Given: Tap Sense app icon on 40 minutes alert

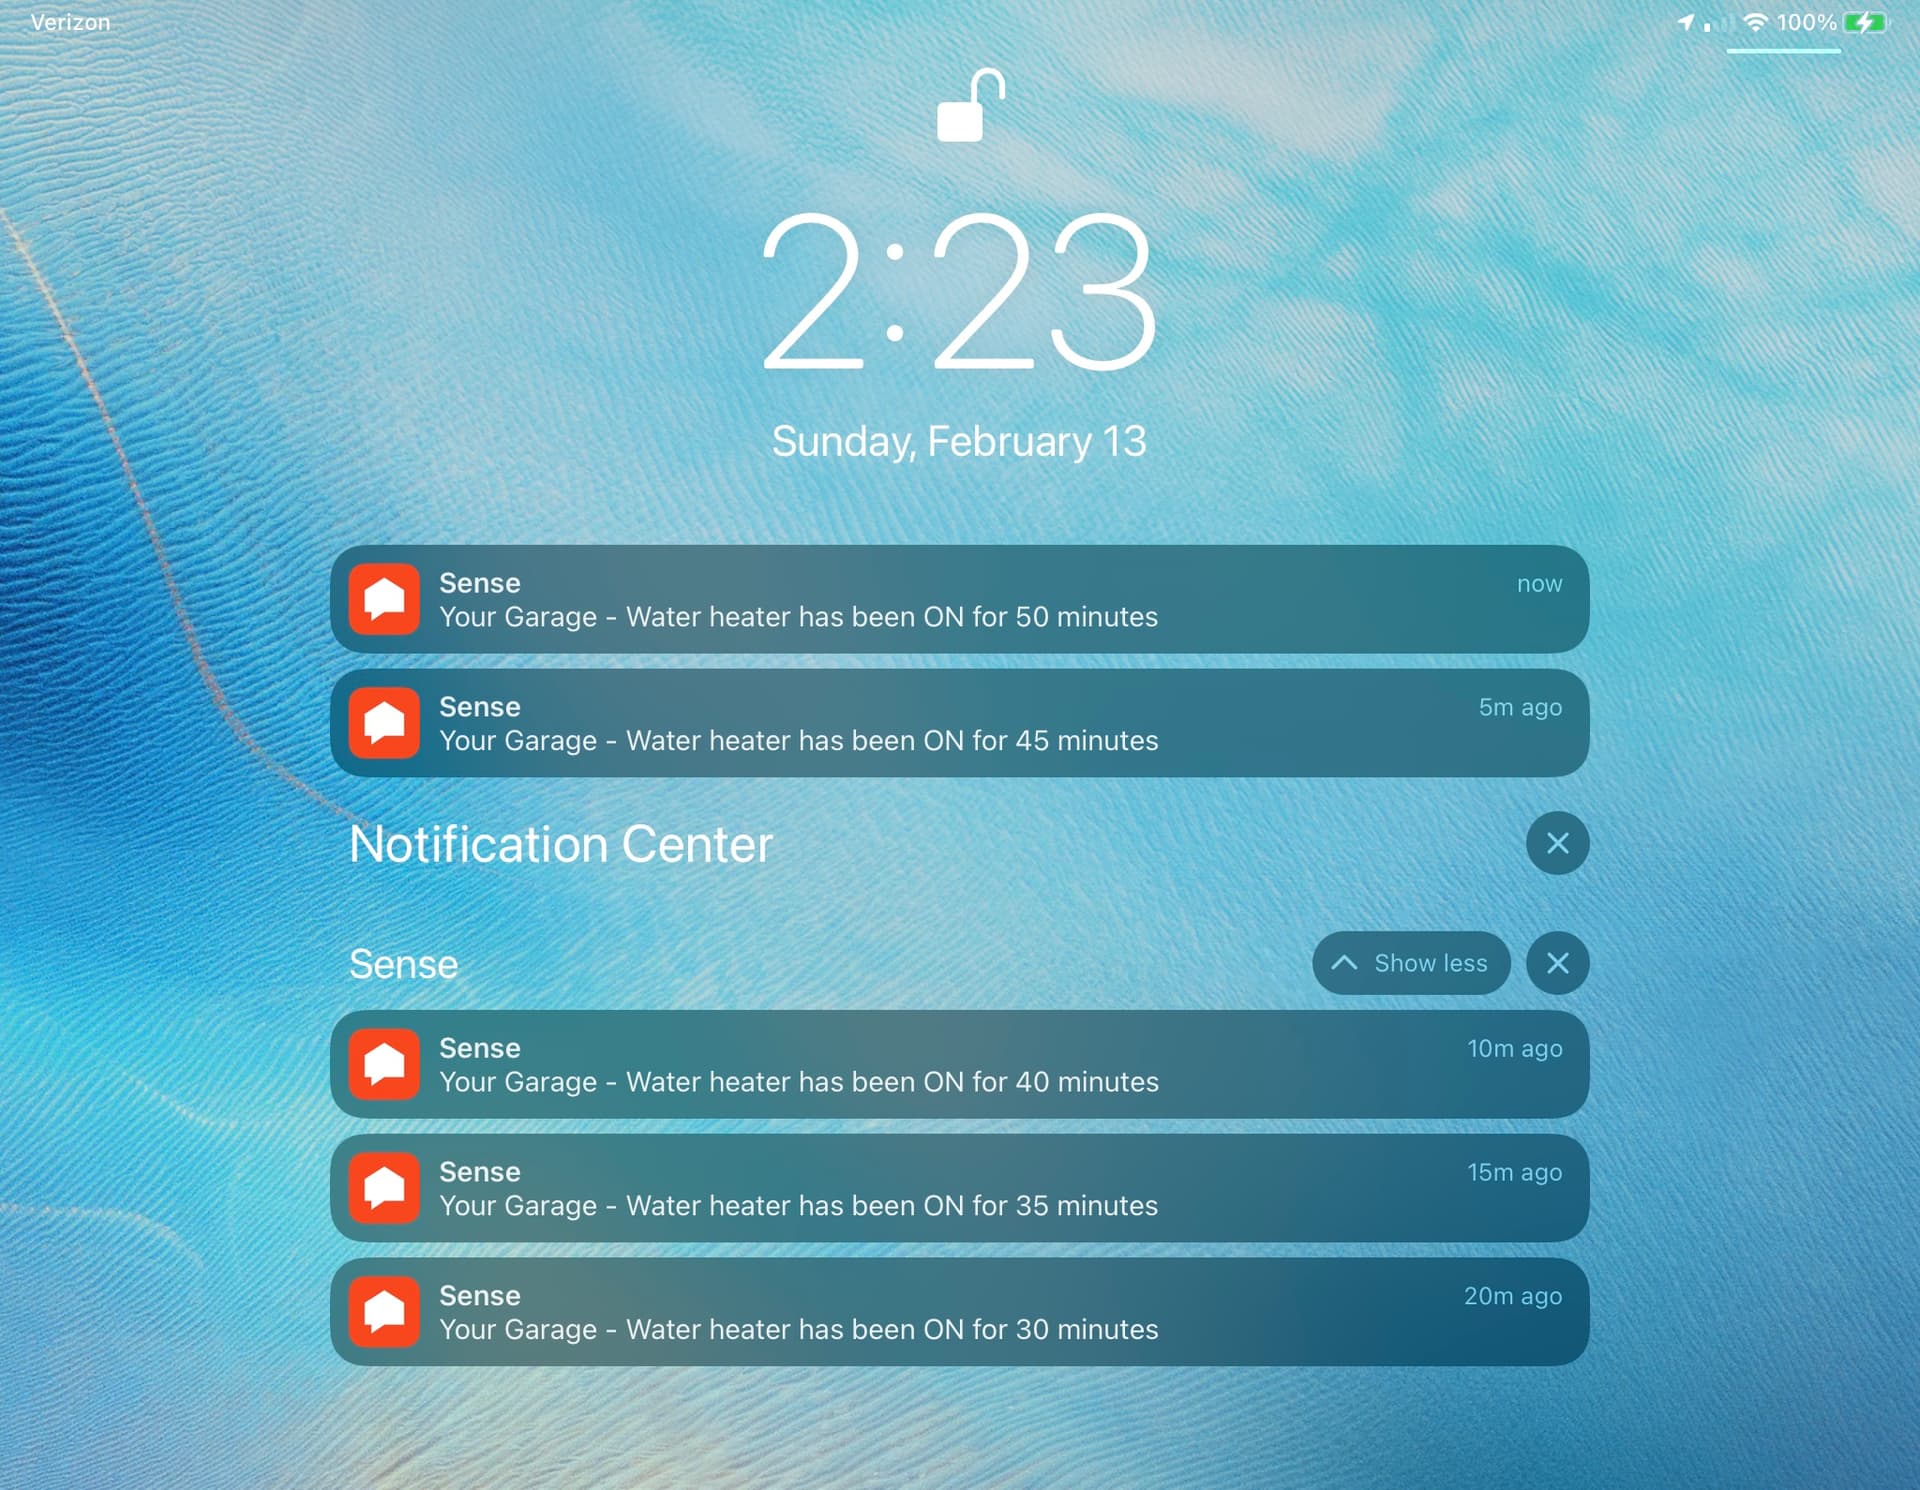Looking at the screenshot, I should click(384, 1064).
